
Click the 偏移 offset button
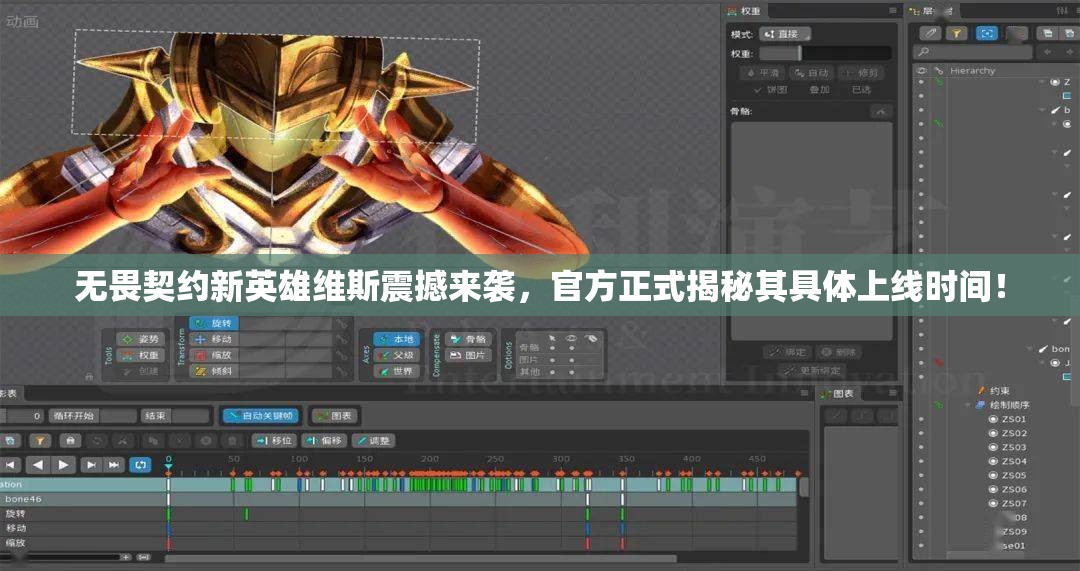[x=324, y=441]
